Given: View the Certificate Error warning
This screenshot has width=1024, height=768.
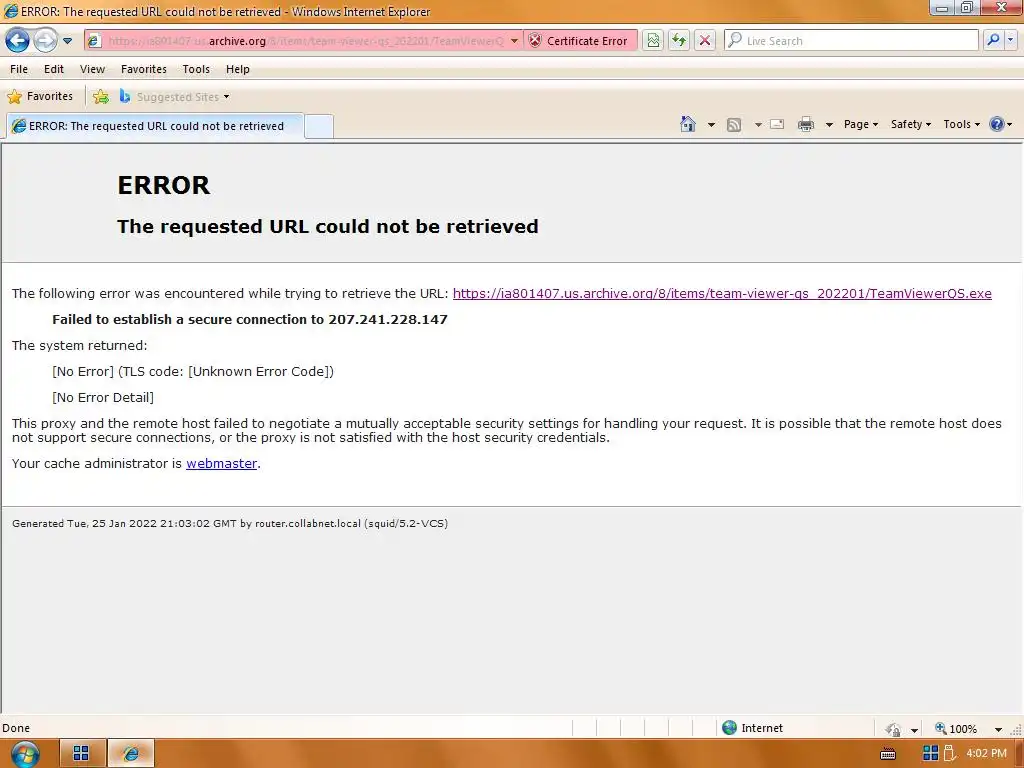Looking at the screenshot, I should (x=579, y=41).
